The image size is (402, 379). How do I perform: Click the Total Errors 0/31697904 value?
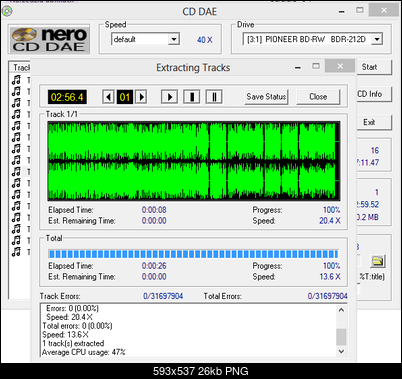(x=327, y=296)
